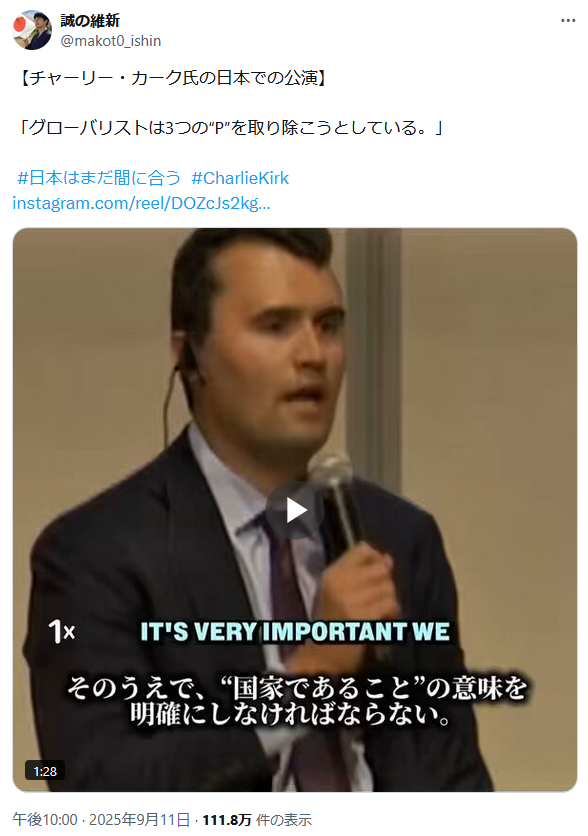
Task: Click the tweet headline 【チャーリー・カーク氏の日本での公演】
Action: point(173,78)
